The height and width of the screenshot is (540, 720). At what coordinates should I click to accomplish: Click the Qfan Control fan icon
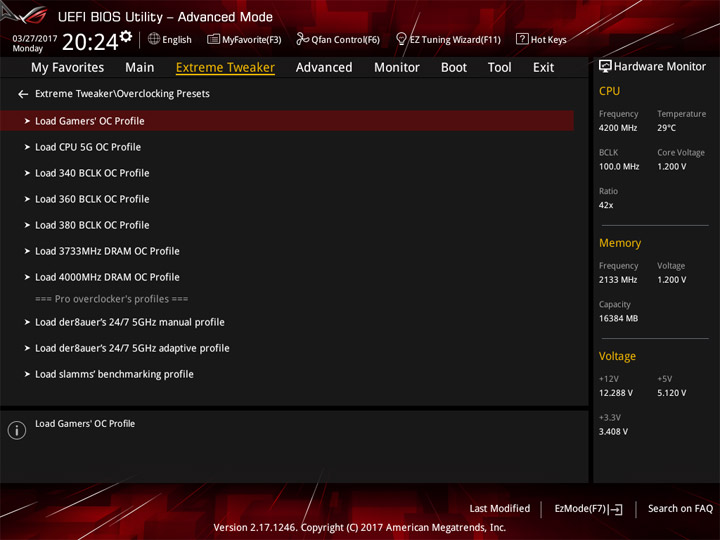coord(302,39)
